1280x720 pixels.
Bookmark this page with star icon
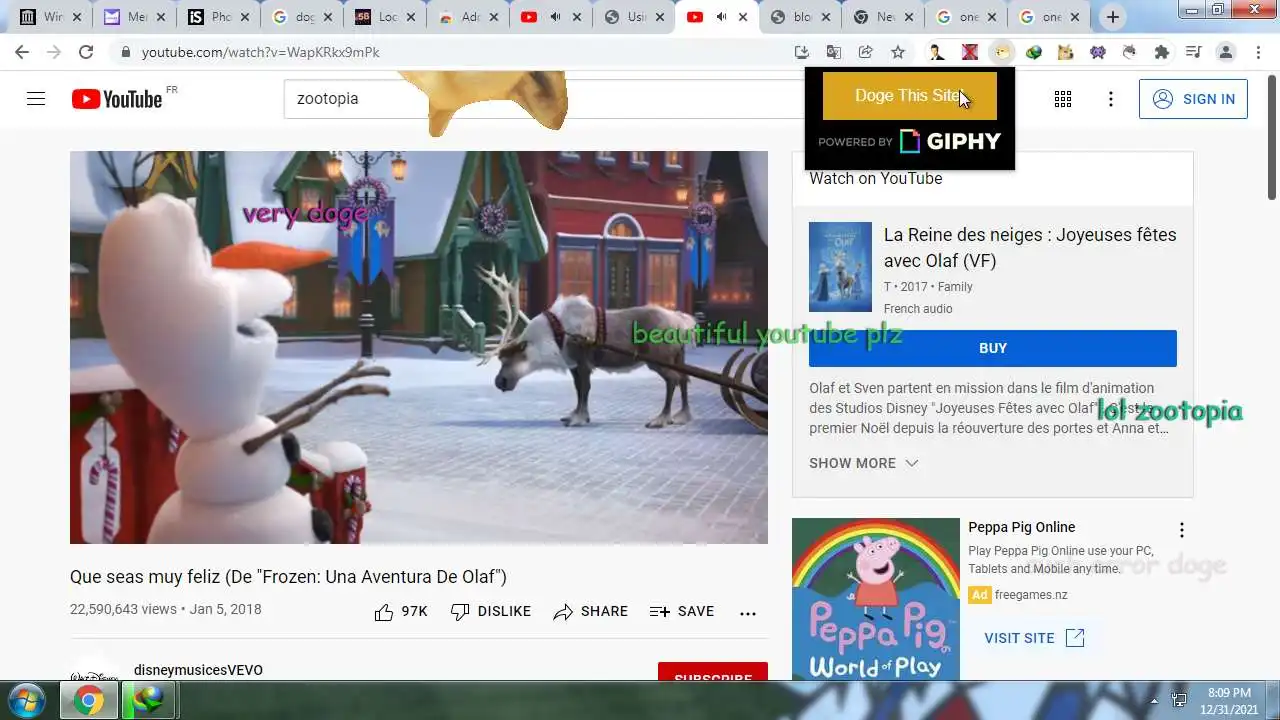[898, 52]
